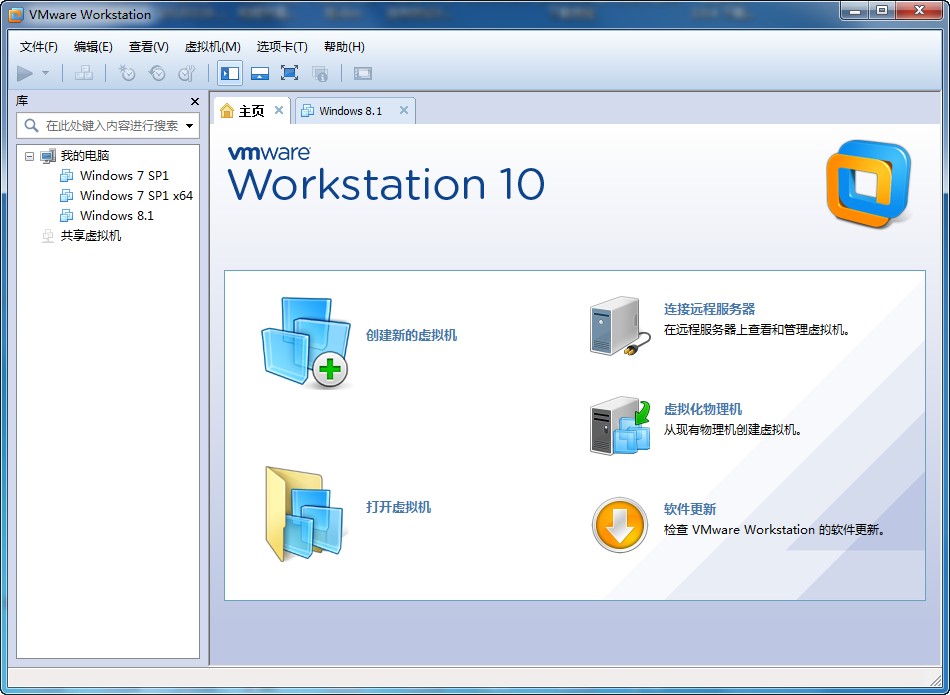The image size is (950, 695).
Task: Collapse the 我的电脑 tree node
Action: tap(28, 155)
